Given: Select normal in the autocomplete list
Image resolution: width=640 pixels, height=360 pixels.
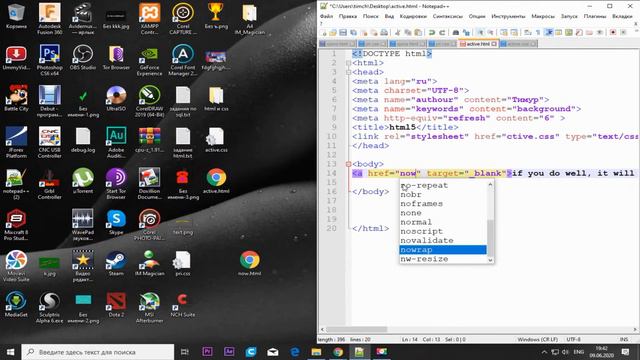Looking at the screenshot, I should click(443, 222).
